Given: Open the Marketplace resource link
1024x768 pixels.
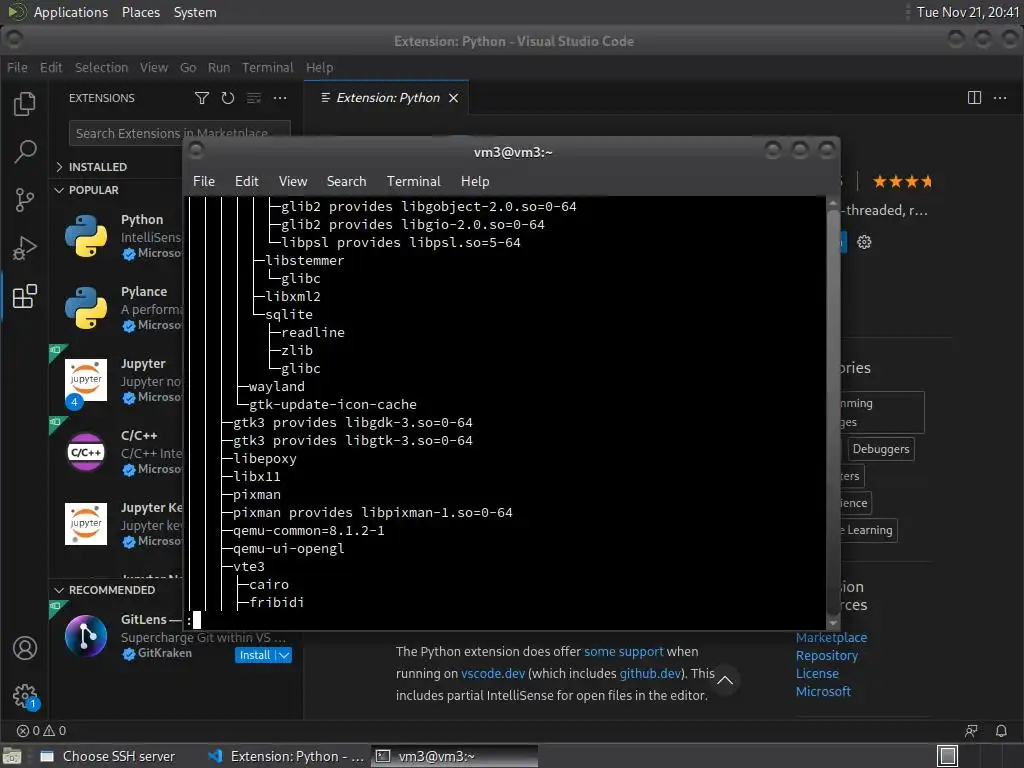Looking at the screenshot, I should click(x=831, y=637).
